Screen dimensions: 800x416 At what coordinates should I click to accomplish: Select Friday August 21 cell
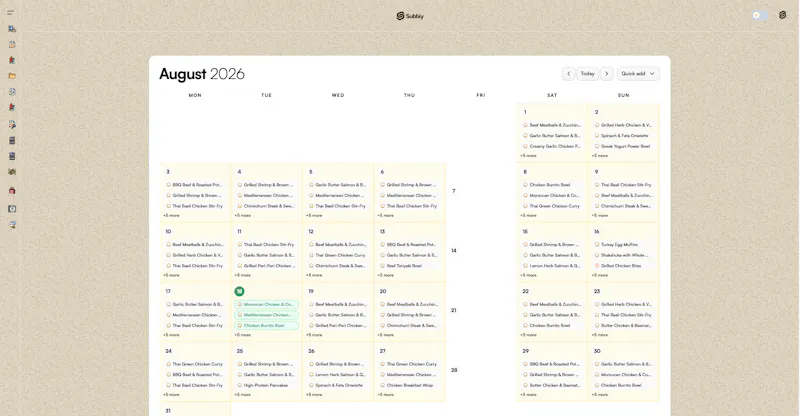pos(481,312)
